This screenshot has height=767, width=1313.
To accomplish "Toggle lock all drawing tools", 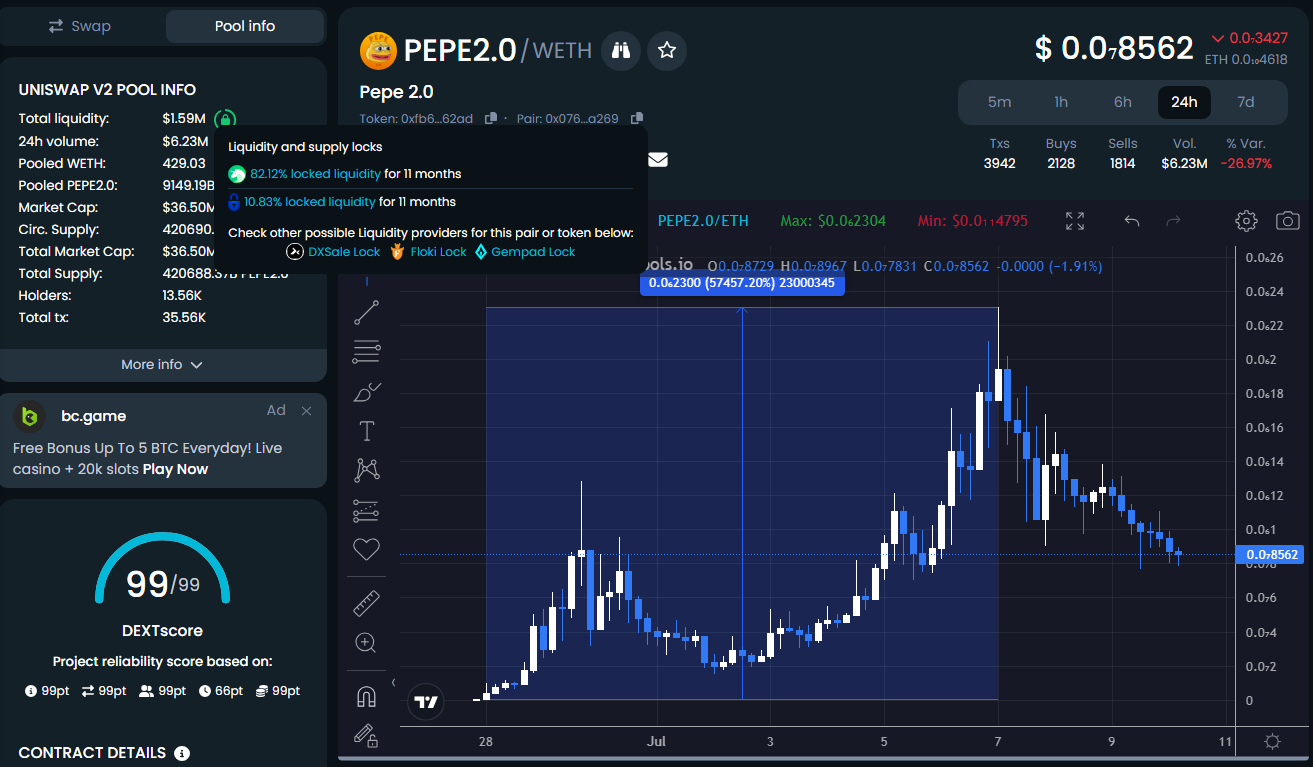I will (367, 736).
